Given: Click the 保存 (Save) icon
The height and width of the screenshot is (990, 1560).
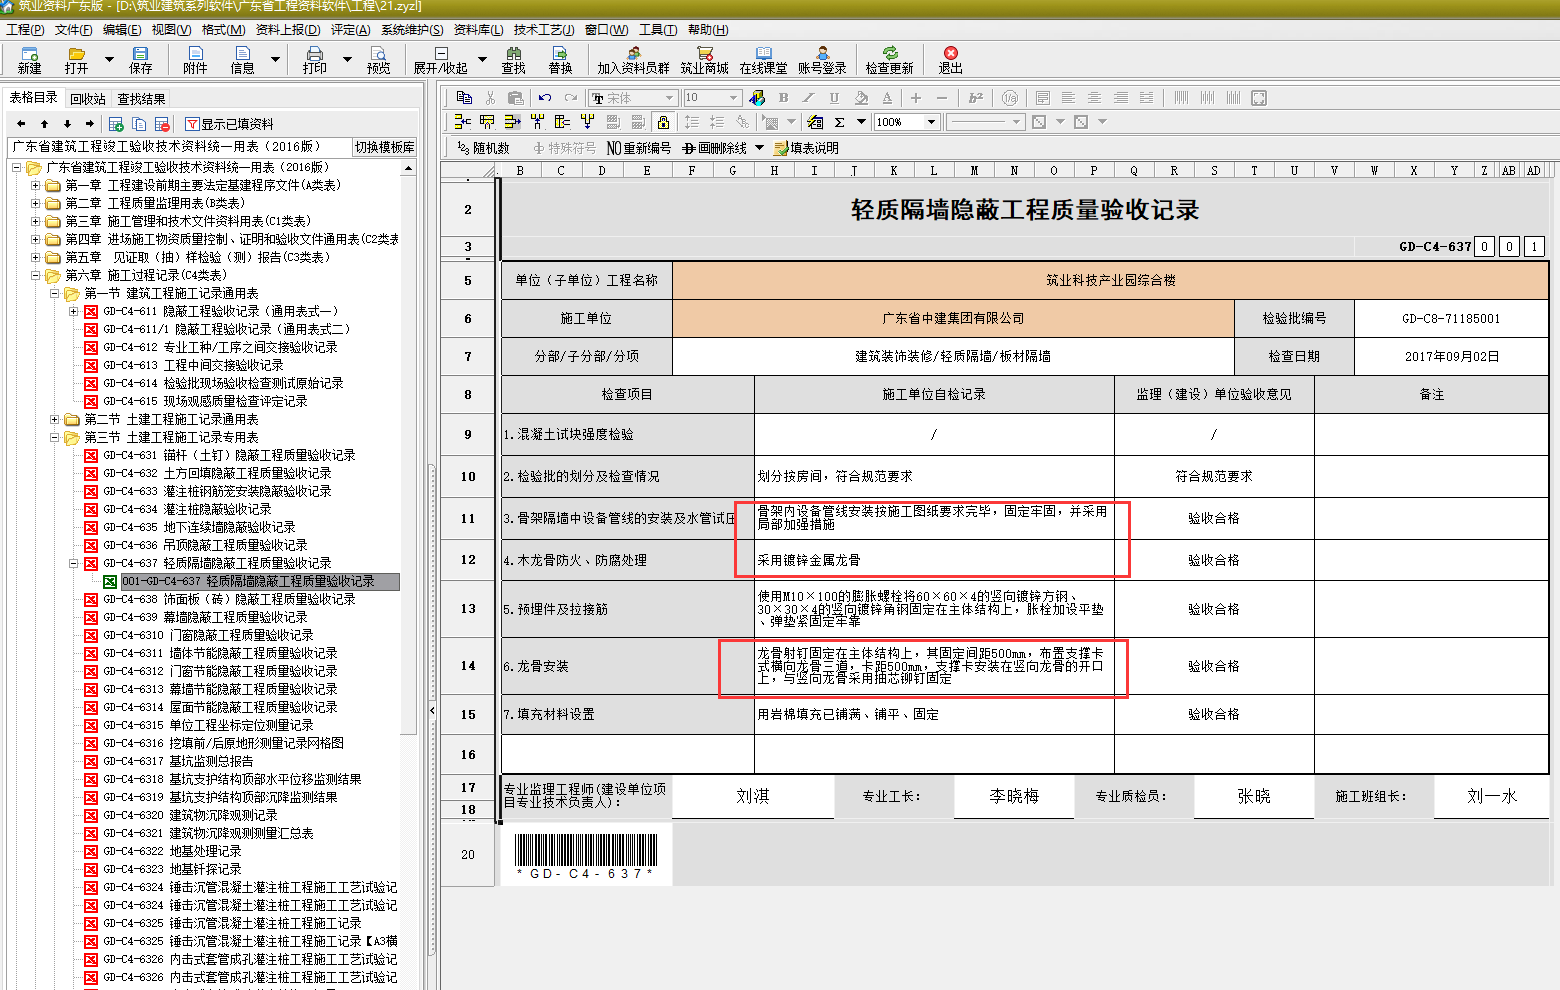Looking at the screenshot, I should click(140, 60).
